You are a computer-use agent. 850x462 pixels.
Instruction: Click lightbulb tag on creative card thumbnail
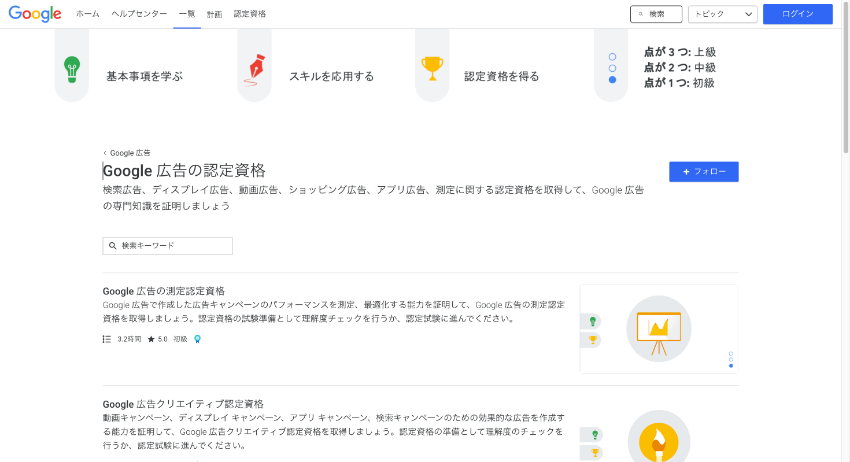point(592,435)
